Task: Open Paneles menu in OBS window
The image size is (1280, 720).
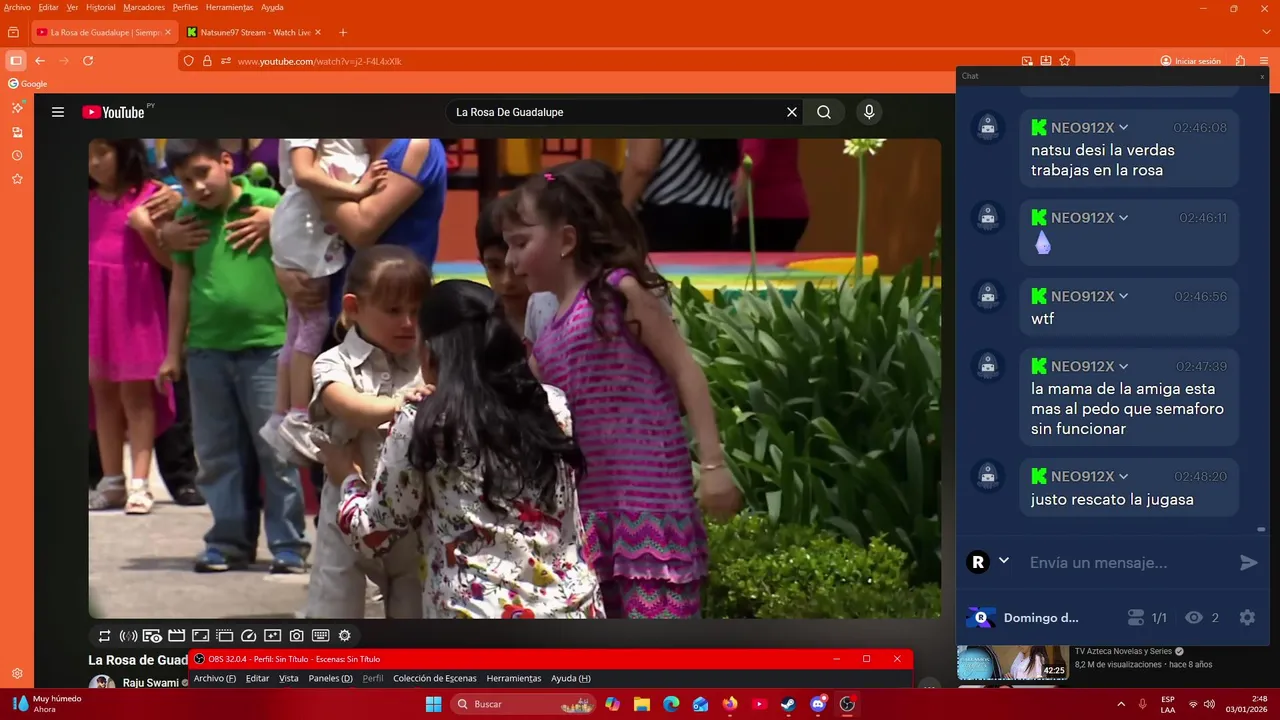Action: (330, 678)
